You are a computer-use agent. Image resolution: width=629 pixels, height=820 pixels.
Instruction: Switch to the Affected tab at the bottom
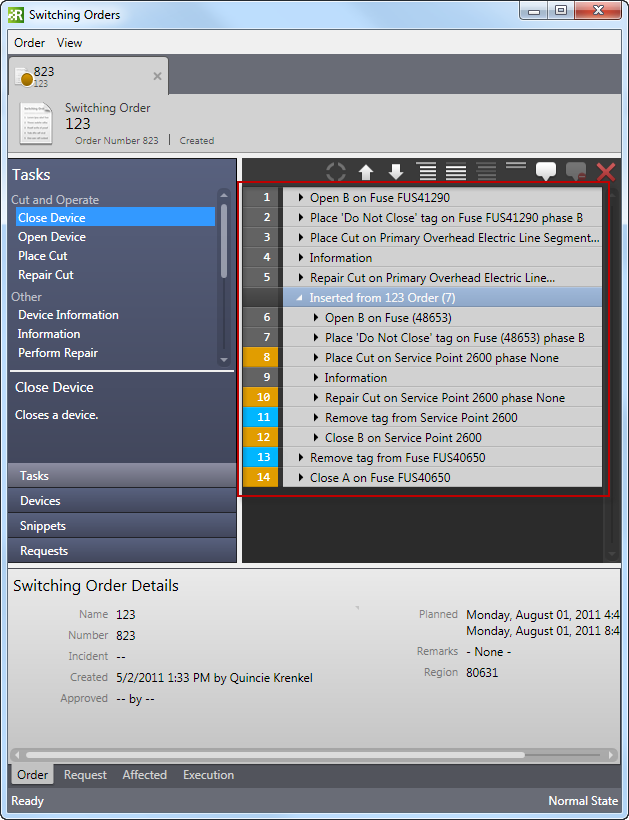point(144,775)
